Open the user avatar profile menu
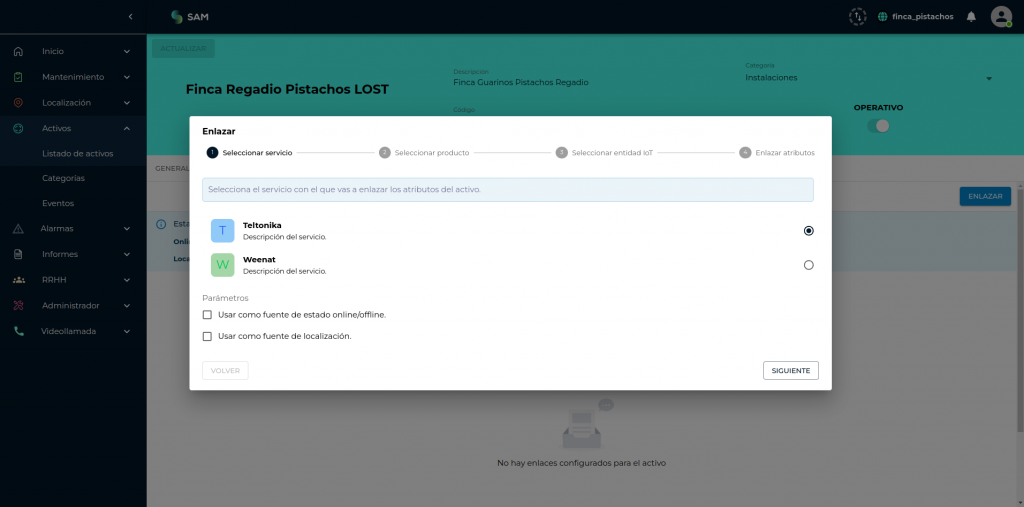This screenshot has width=1024, height=507. pyautogui.click(x=1001, y=17)
